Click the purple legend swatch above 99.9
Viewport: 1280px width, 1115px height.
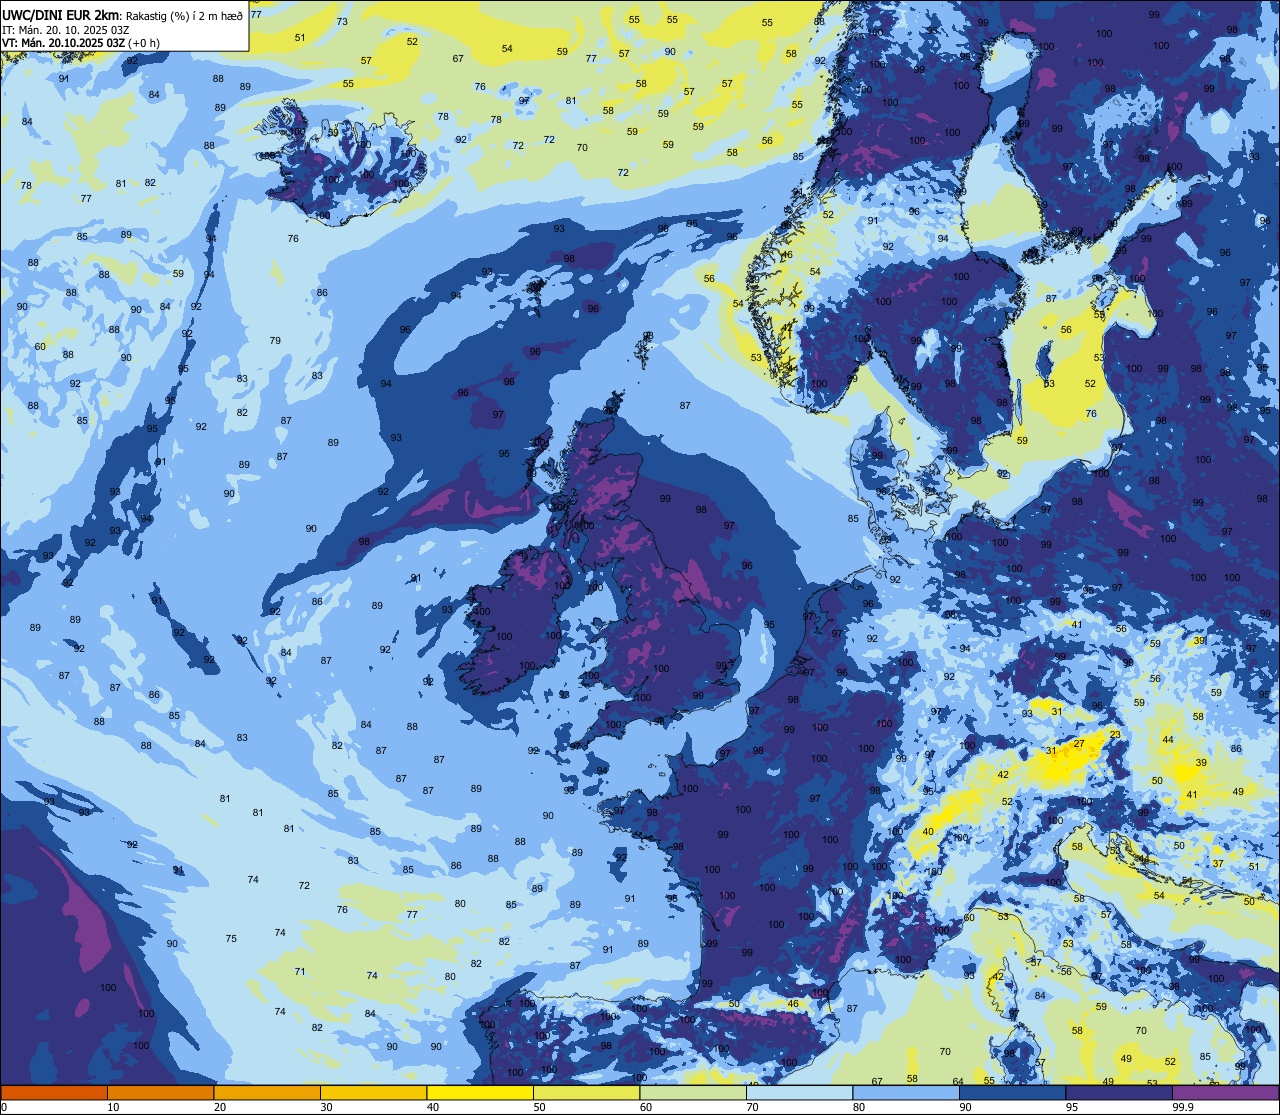(1225, 1093)
